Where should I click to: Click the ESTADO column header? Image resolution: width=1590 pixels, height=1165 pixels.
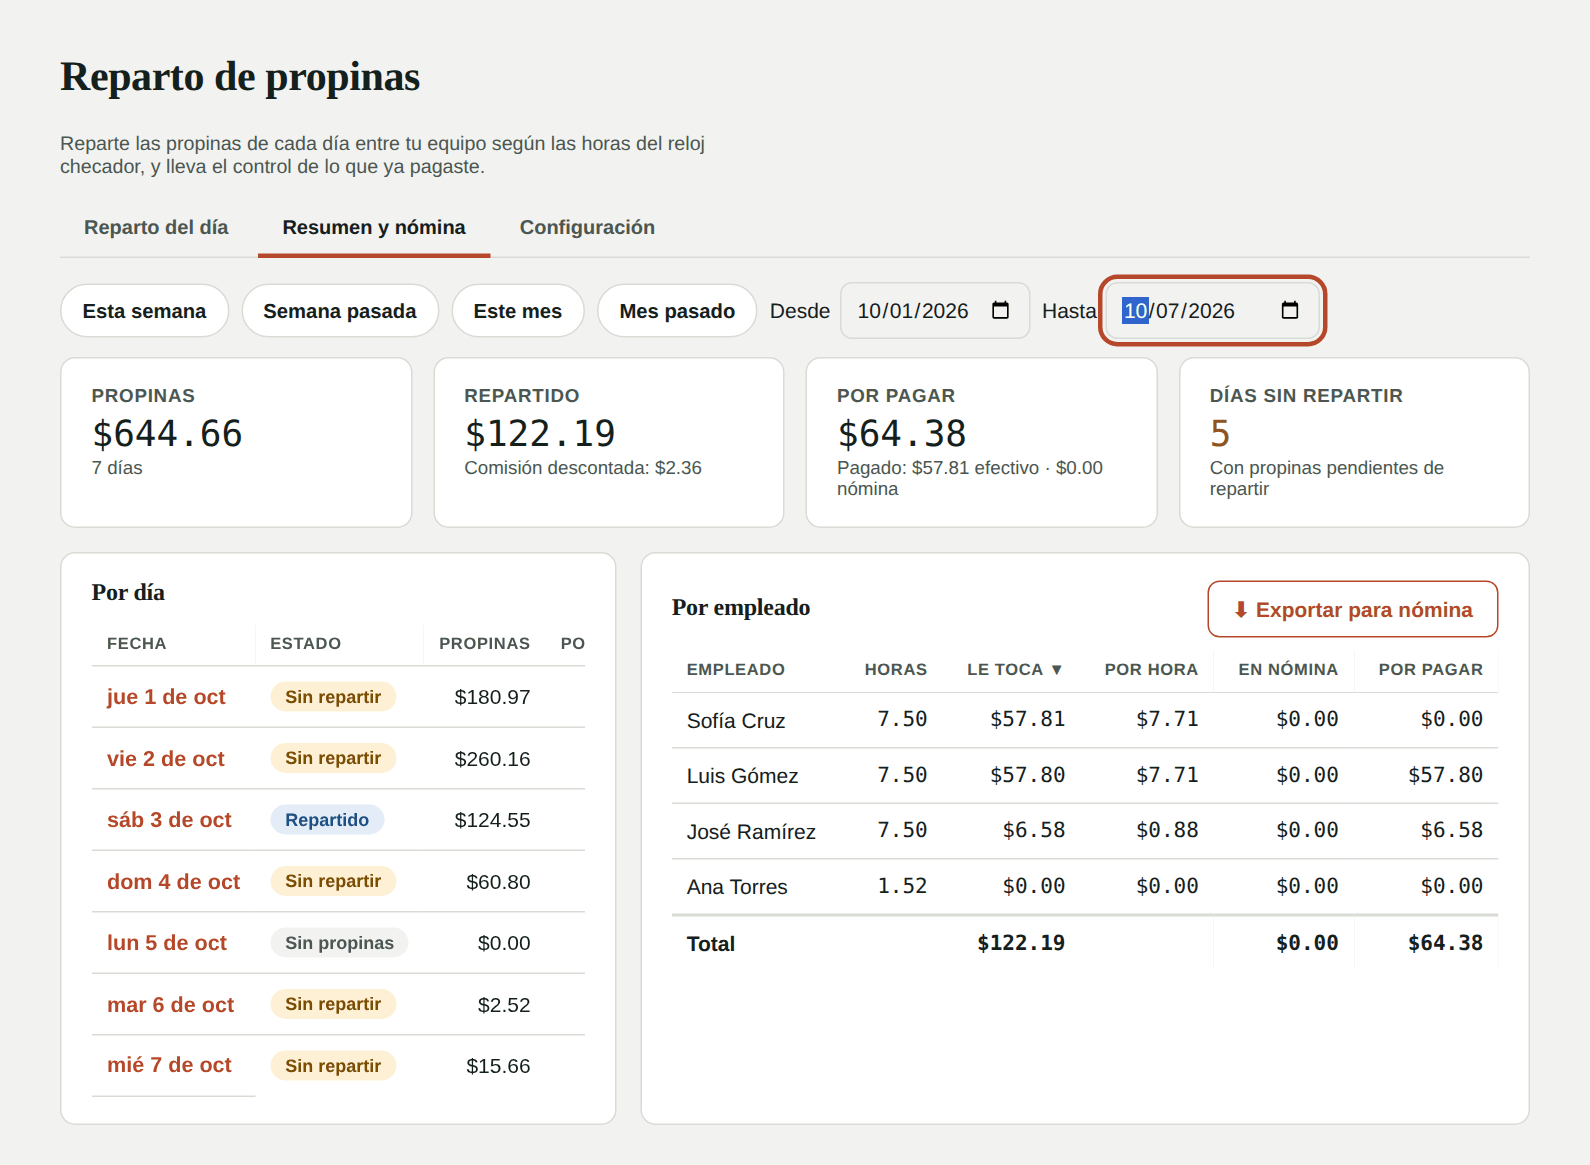pyautogui.click(x=306, y=644)
